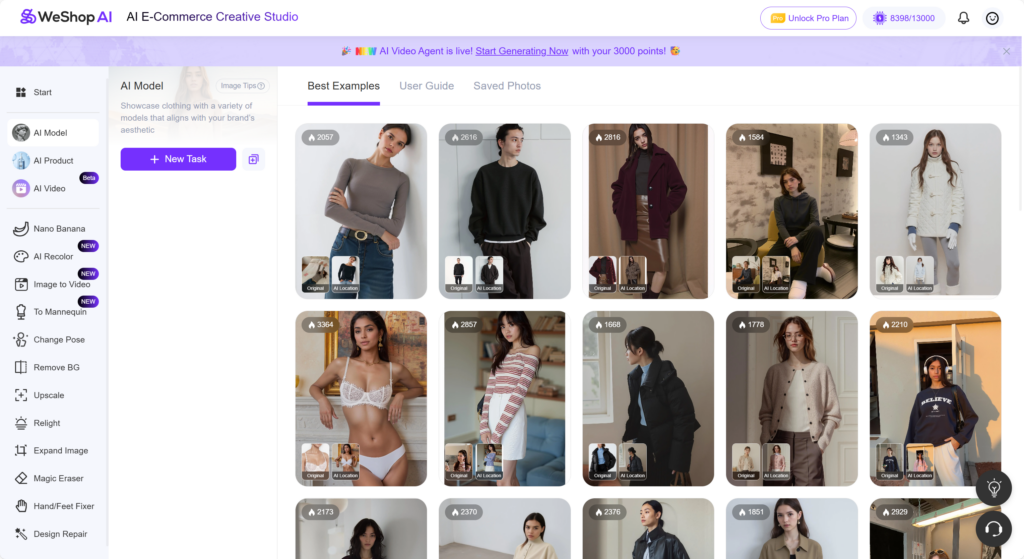The height and width of the screenshot is (559, 1024).
Task: Select the Relight tool icon
Action: click(x=21, y=423)
